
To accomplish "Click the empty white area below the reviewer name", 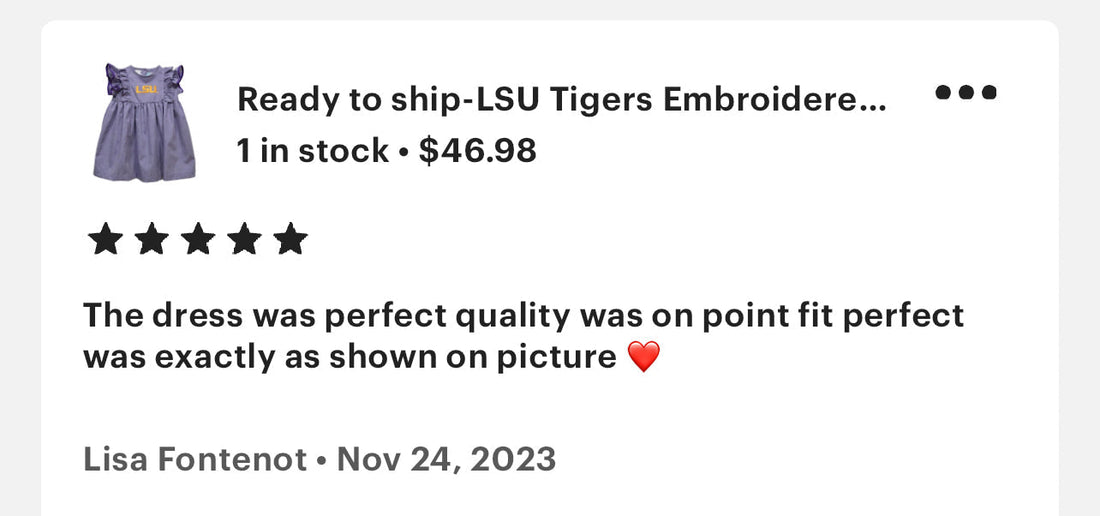I will (549, 498).
